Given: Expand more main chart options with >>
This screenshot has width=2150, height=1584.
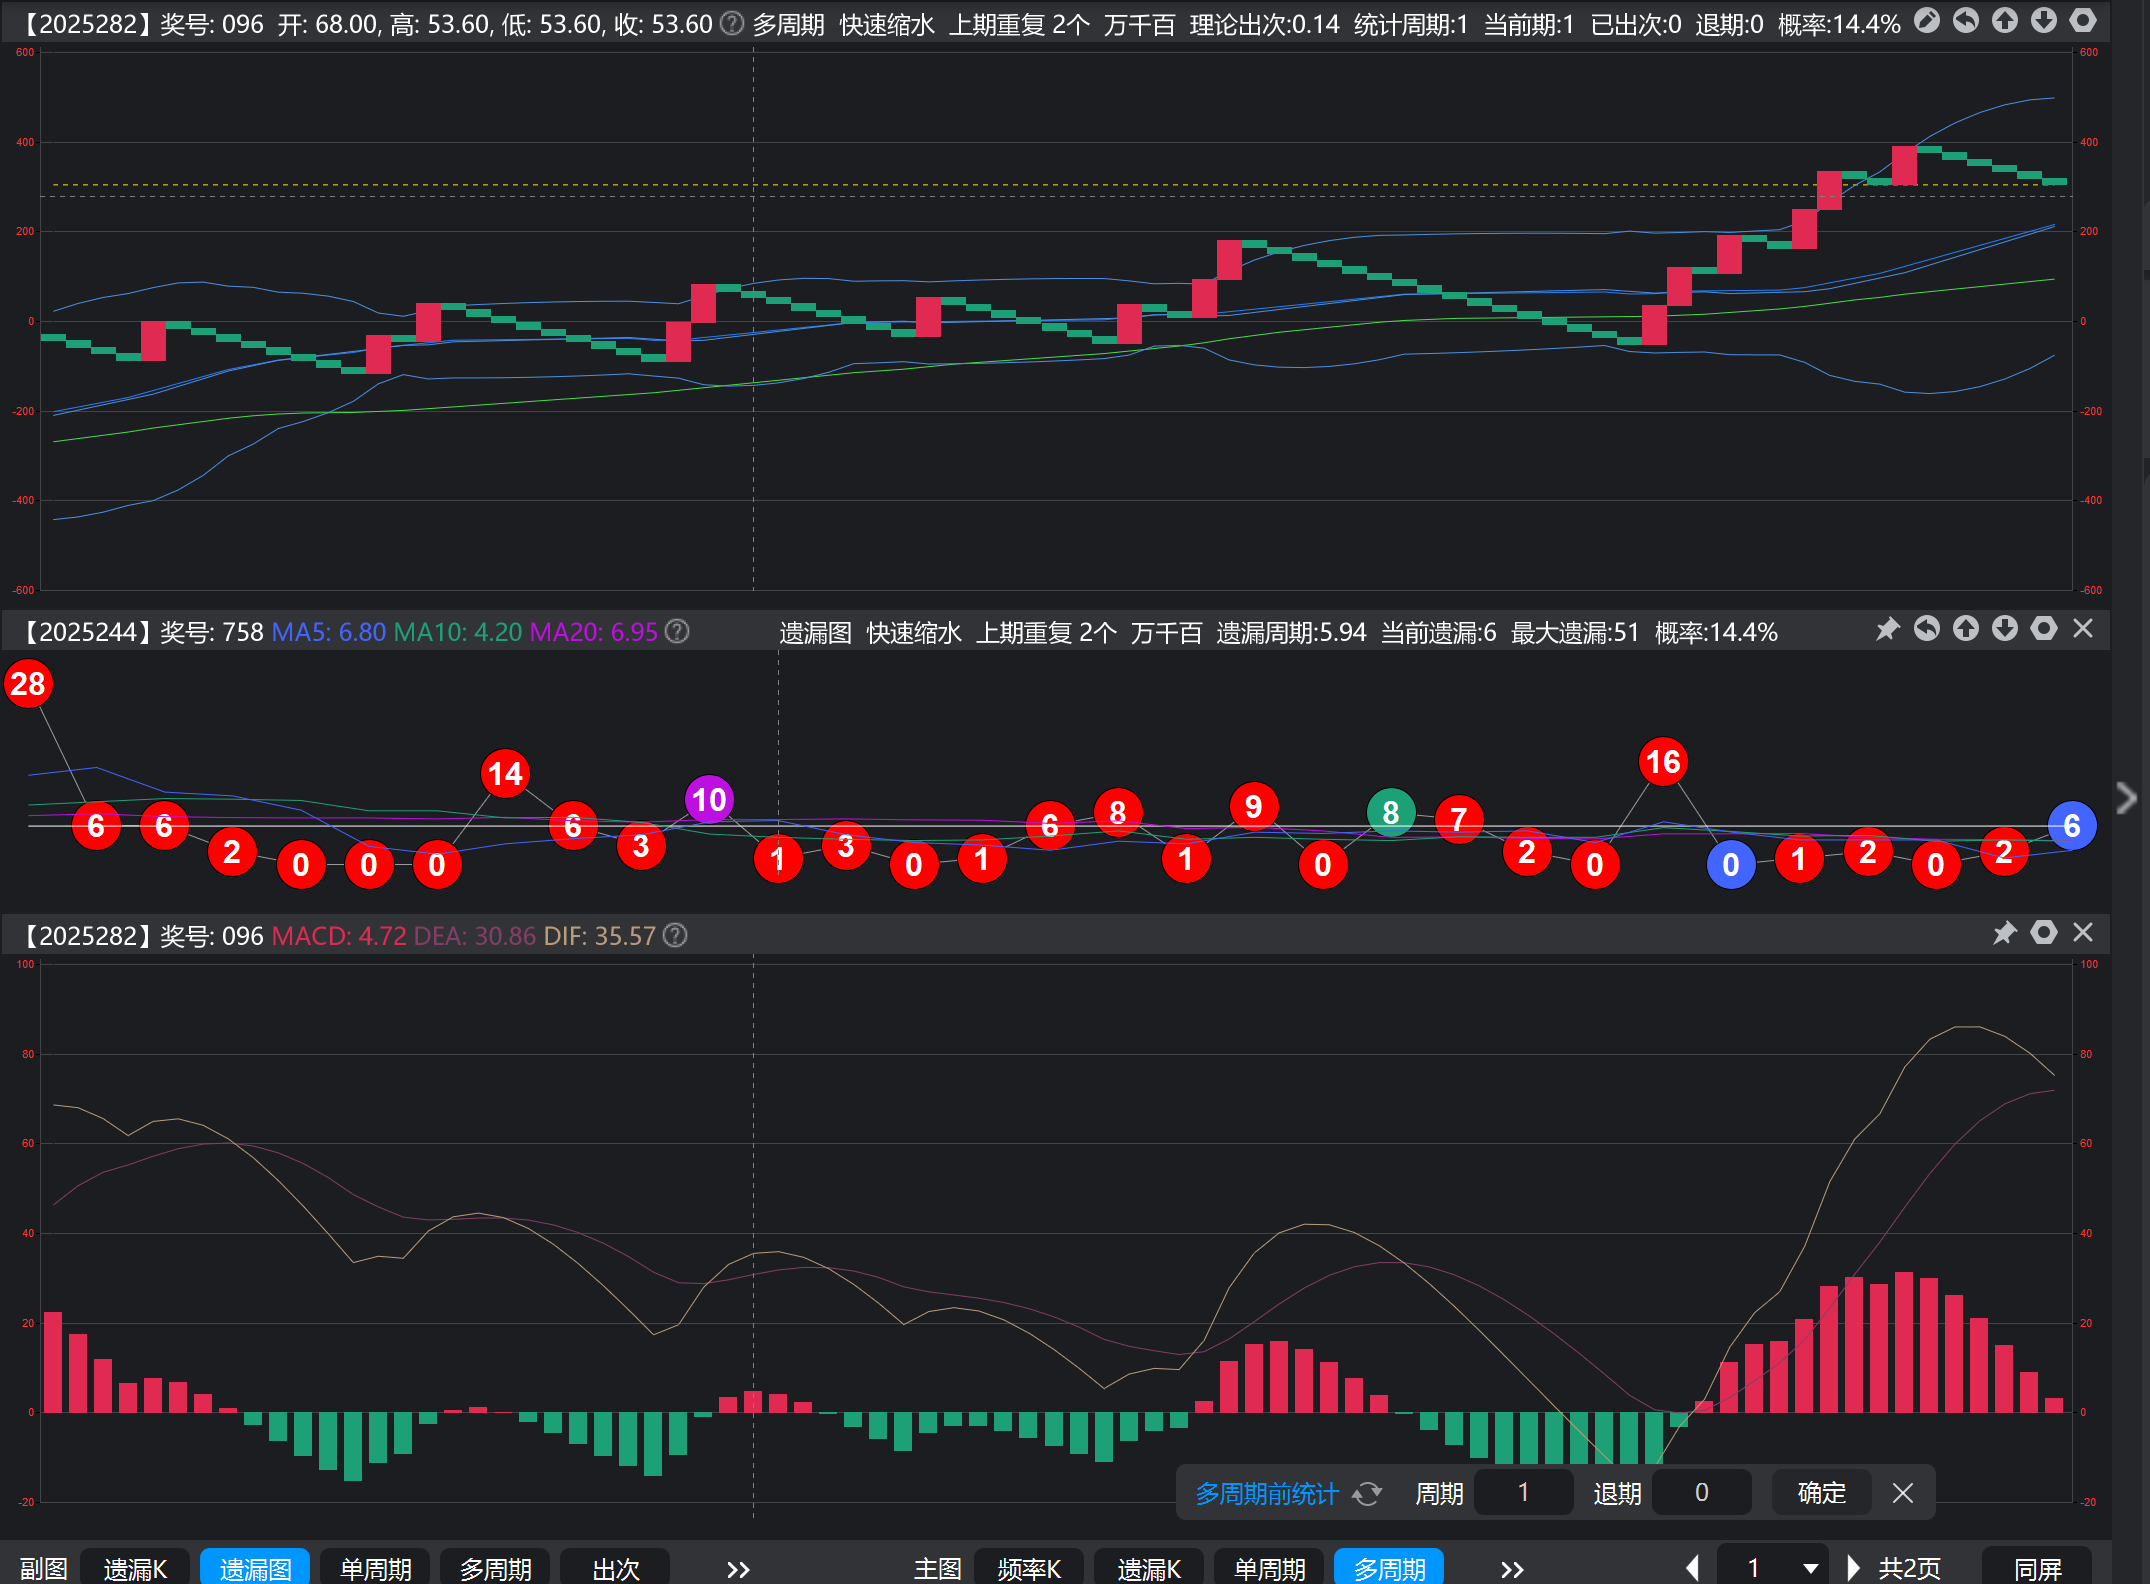Looking at the screenshot, I should 1512,1568.
